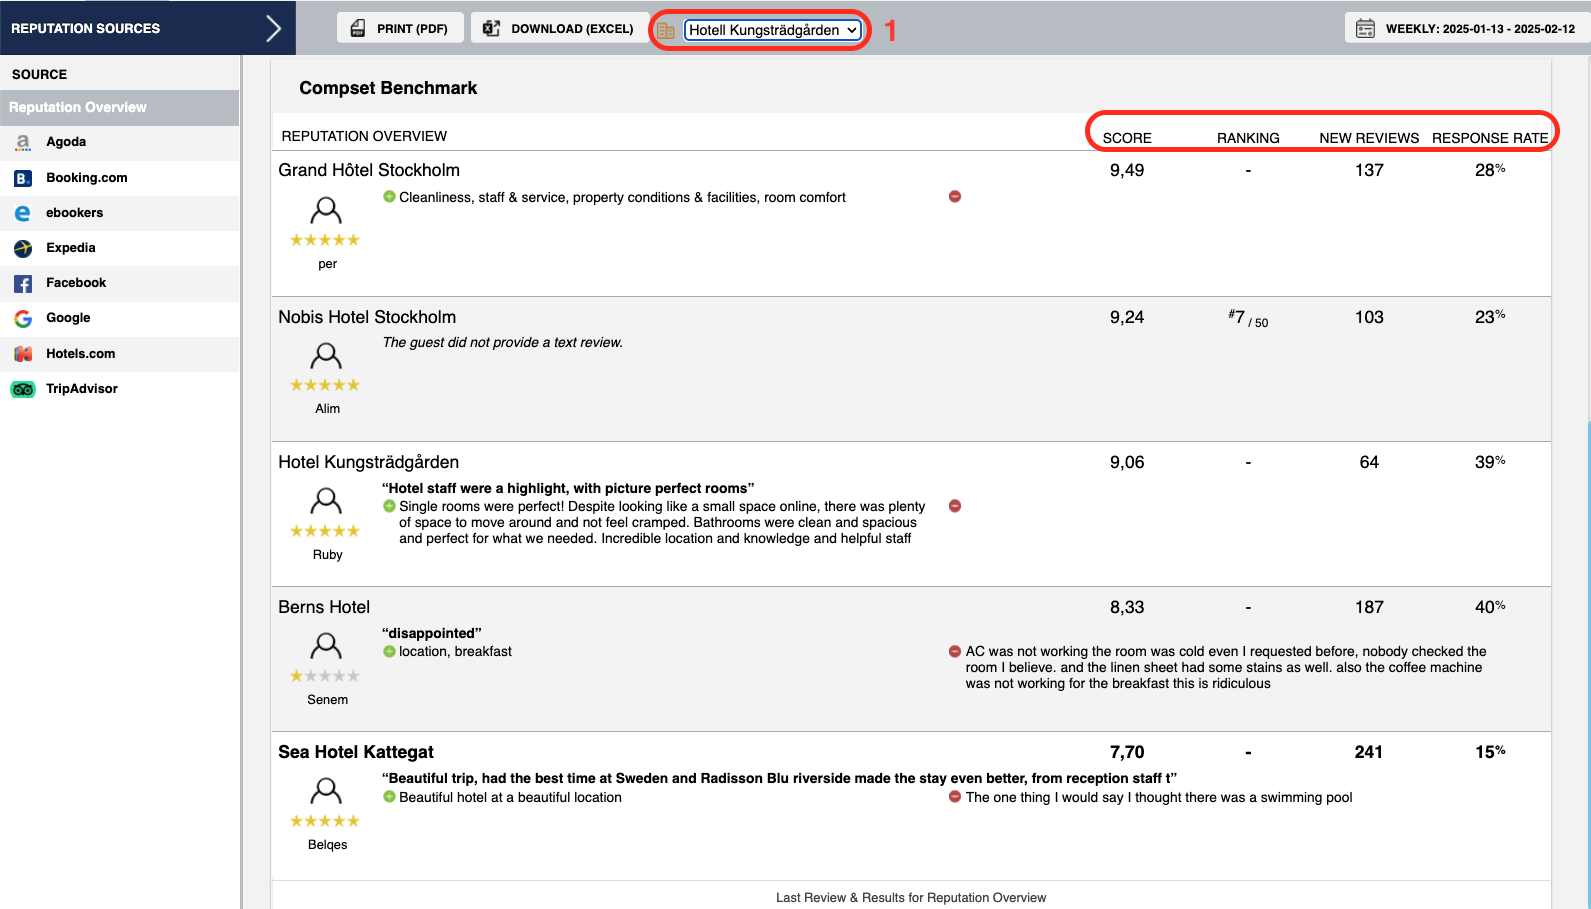Click reviewer avatar for Senem
This screenshot has height=909, width=1591.
[x=326, y=645]
